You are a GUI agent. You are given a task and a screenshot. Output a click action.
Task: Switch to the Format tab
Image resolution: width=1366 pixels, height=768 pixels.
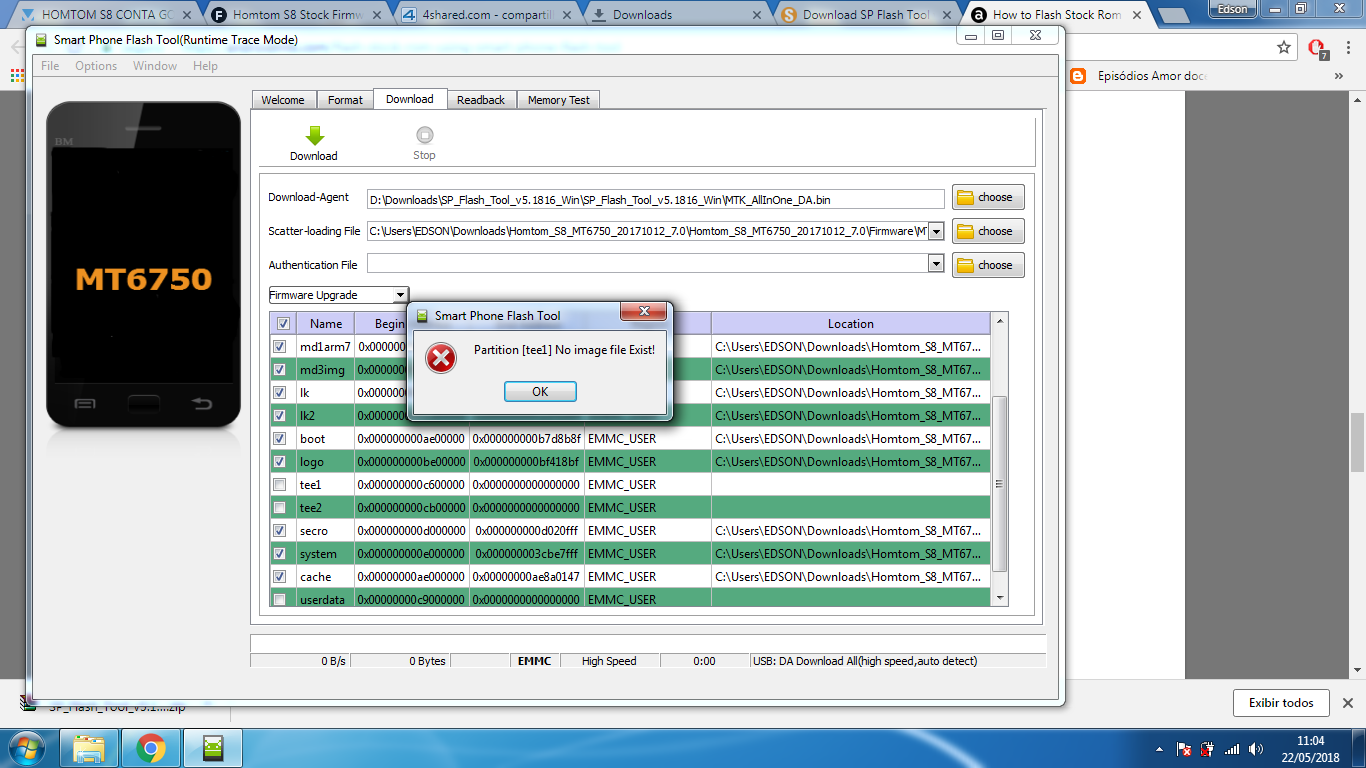click(x=345, y=100)
